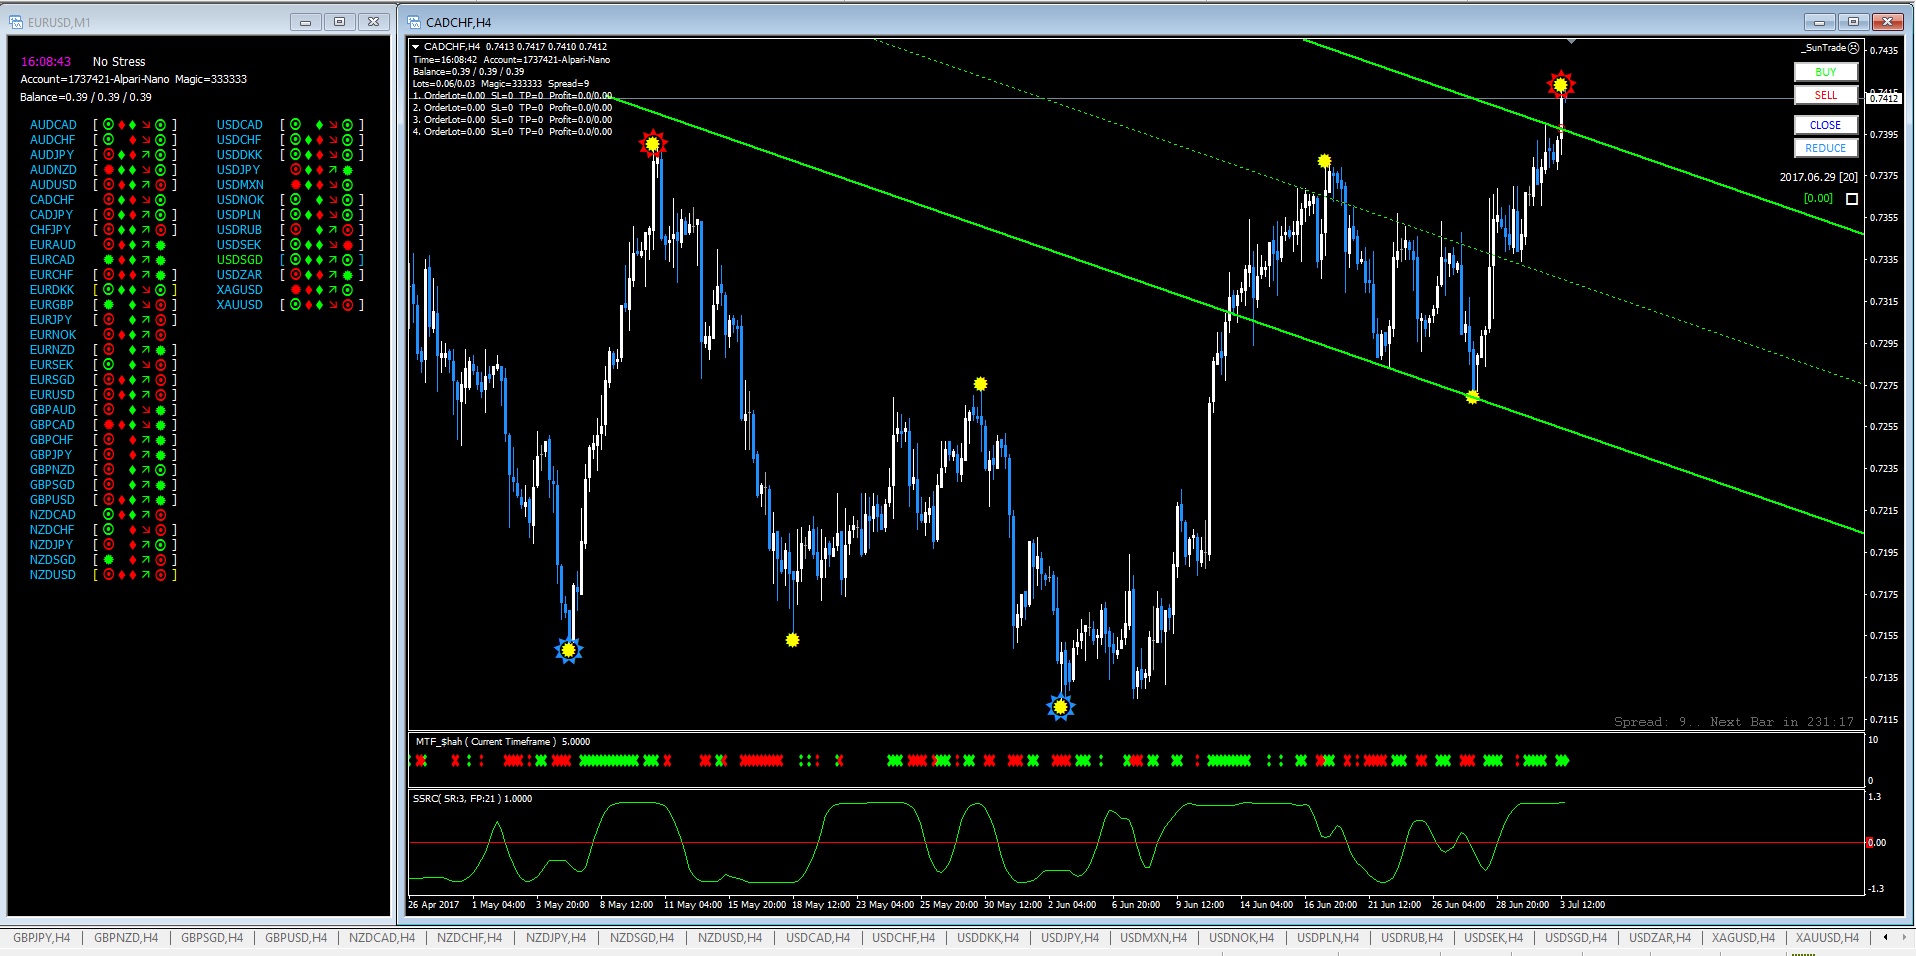Click red burst icon in GBPCAD row
The width and height of the screenshot is (1916, 956).
[108, 425]
